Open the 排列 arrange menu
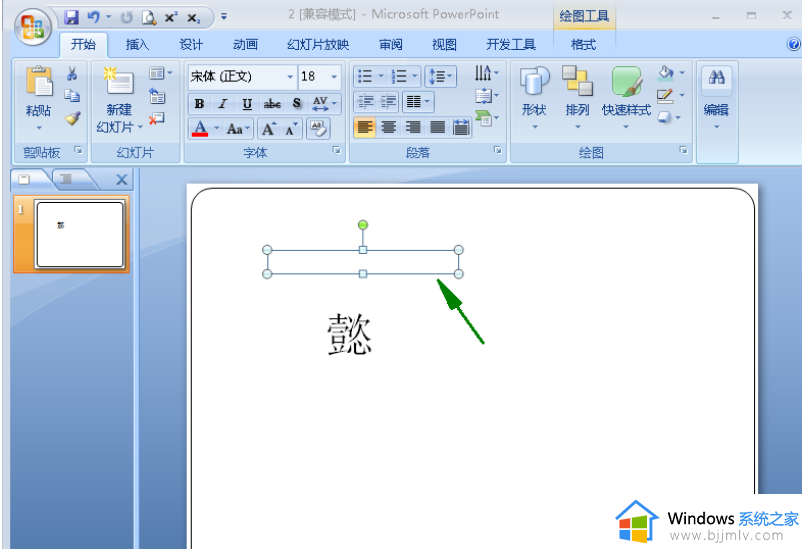Image resolution: width=804 pixels, height=549 pixels. pyautogui.click(x=577, y=97)
